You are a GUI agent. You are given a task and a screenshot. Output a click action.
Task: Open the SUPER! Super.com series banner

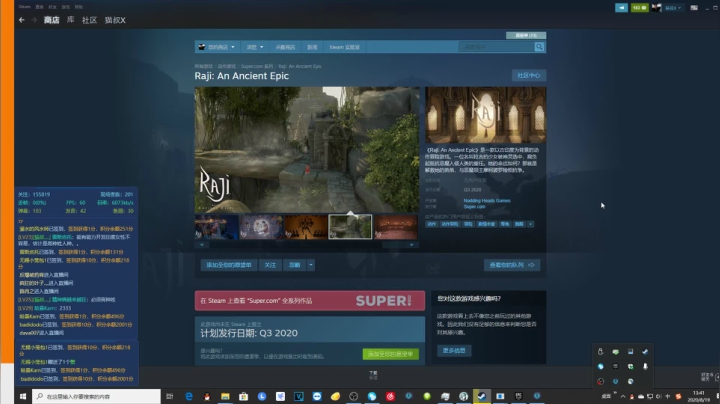point(310,301)
